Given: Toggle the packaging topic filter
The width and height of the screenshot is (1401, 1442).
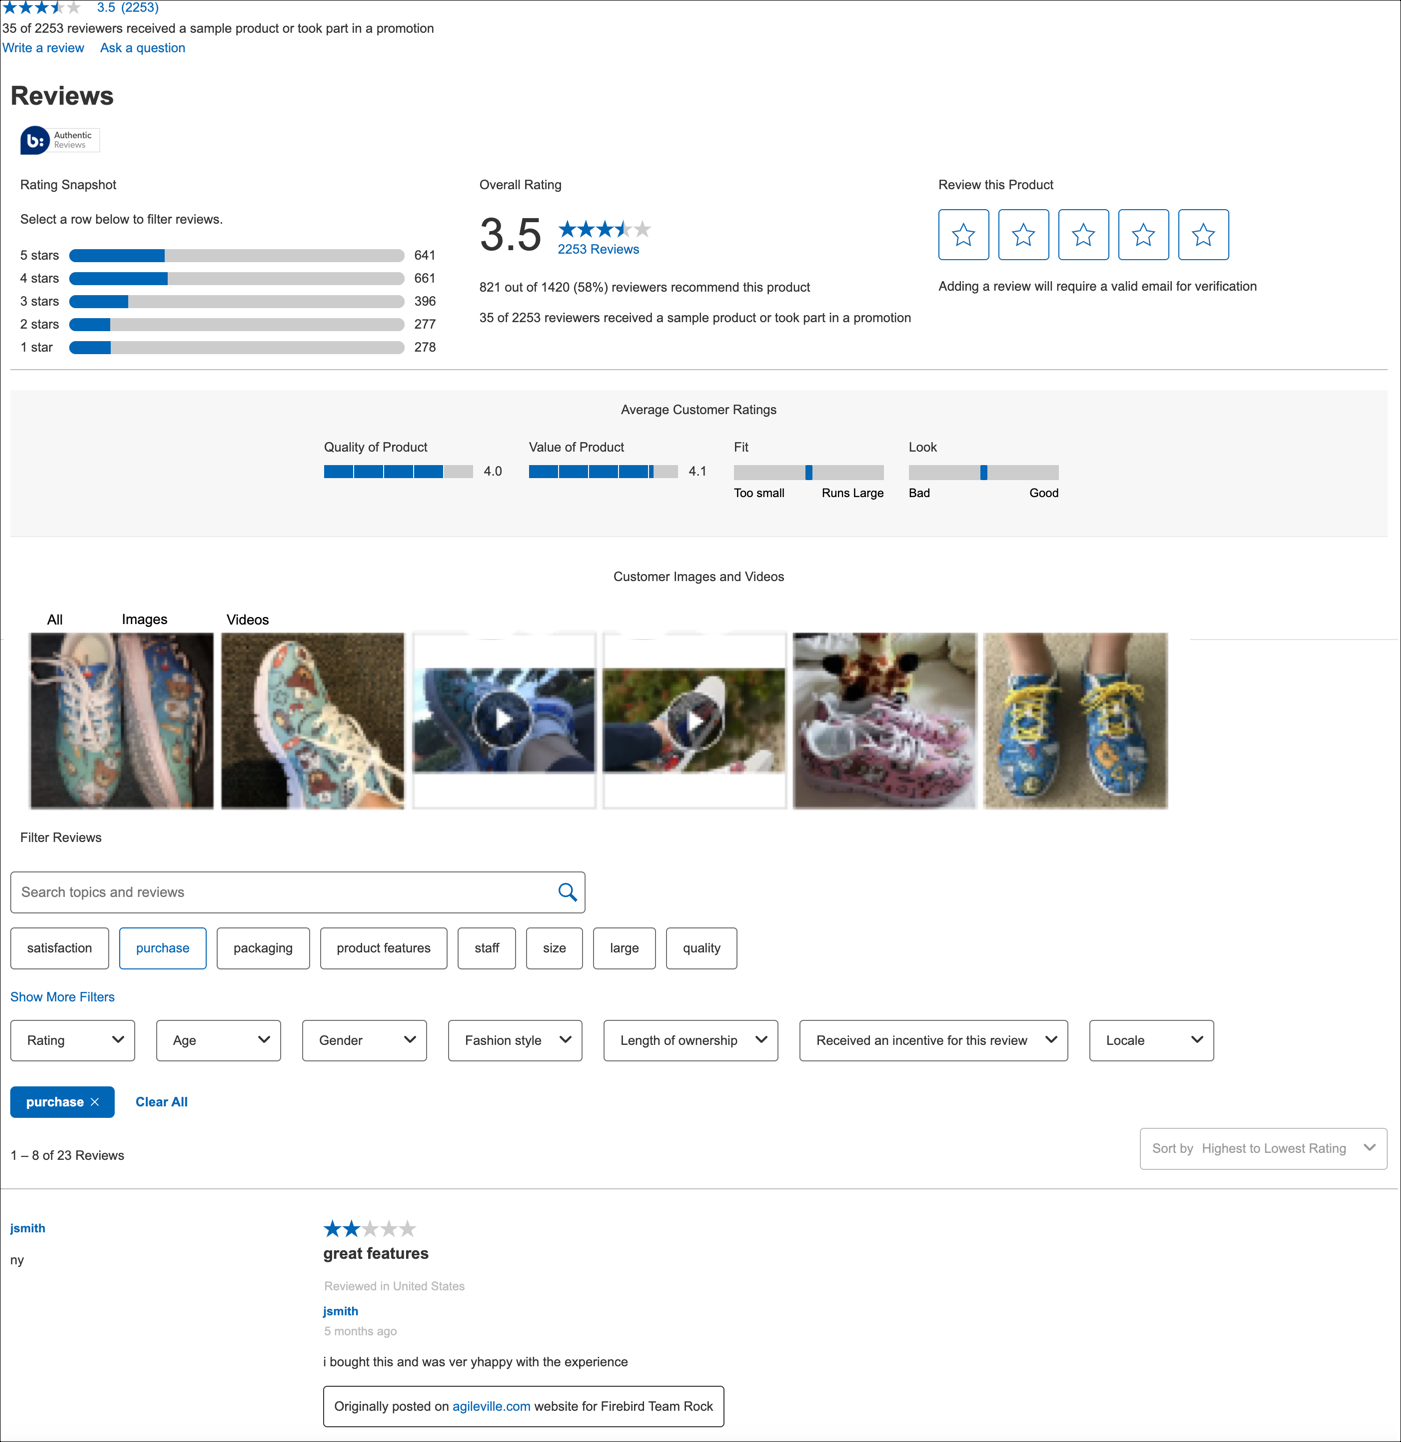Looking at the screenshot, I should click(263, 948).
